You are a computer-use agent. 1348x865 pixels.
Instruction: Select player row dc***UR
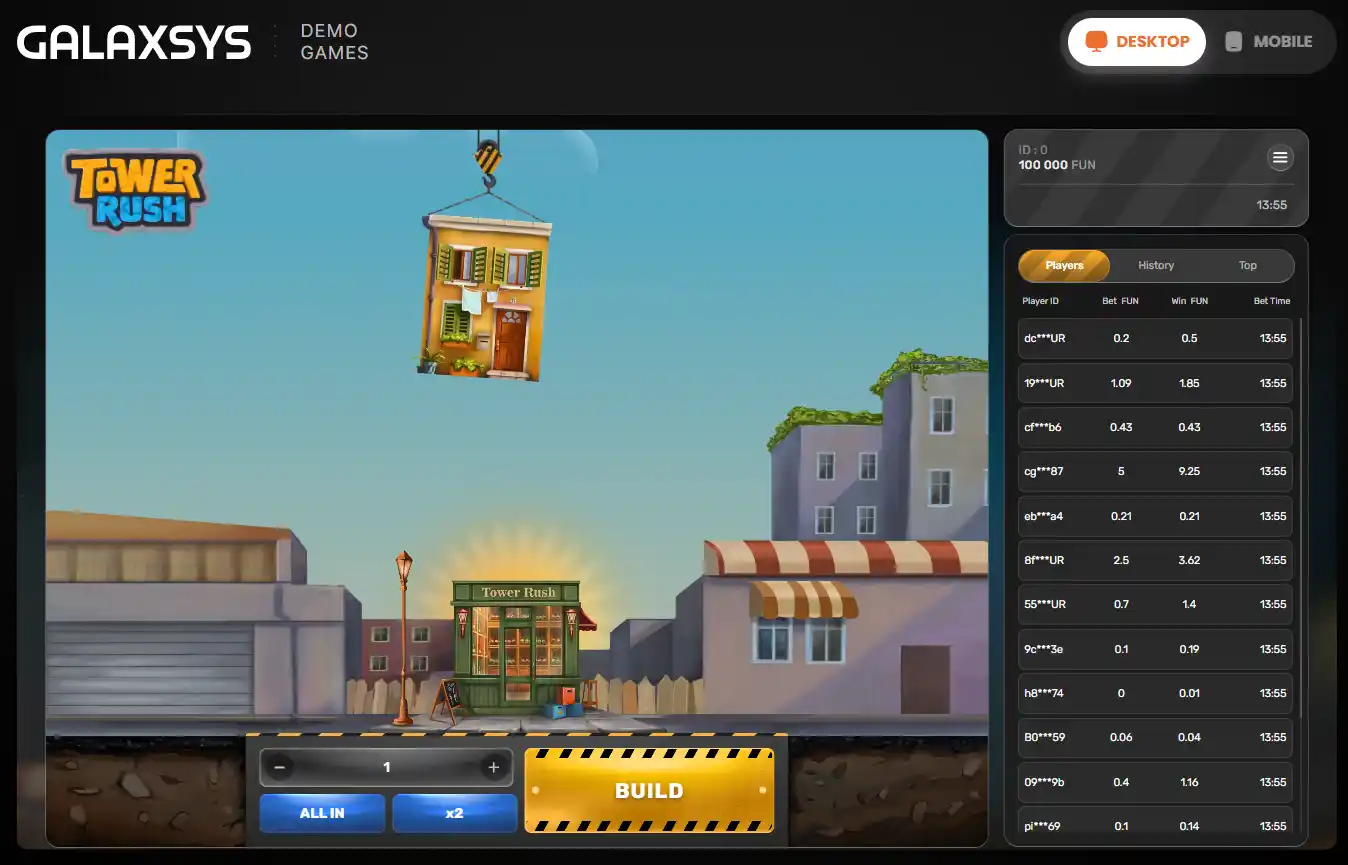click(x=1155, y=338)
